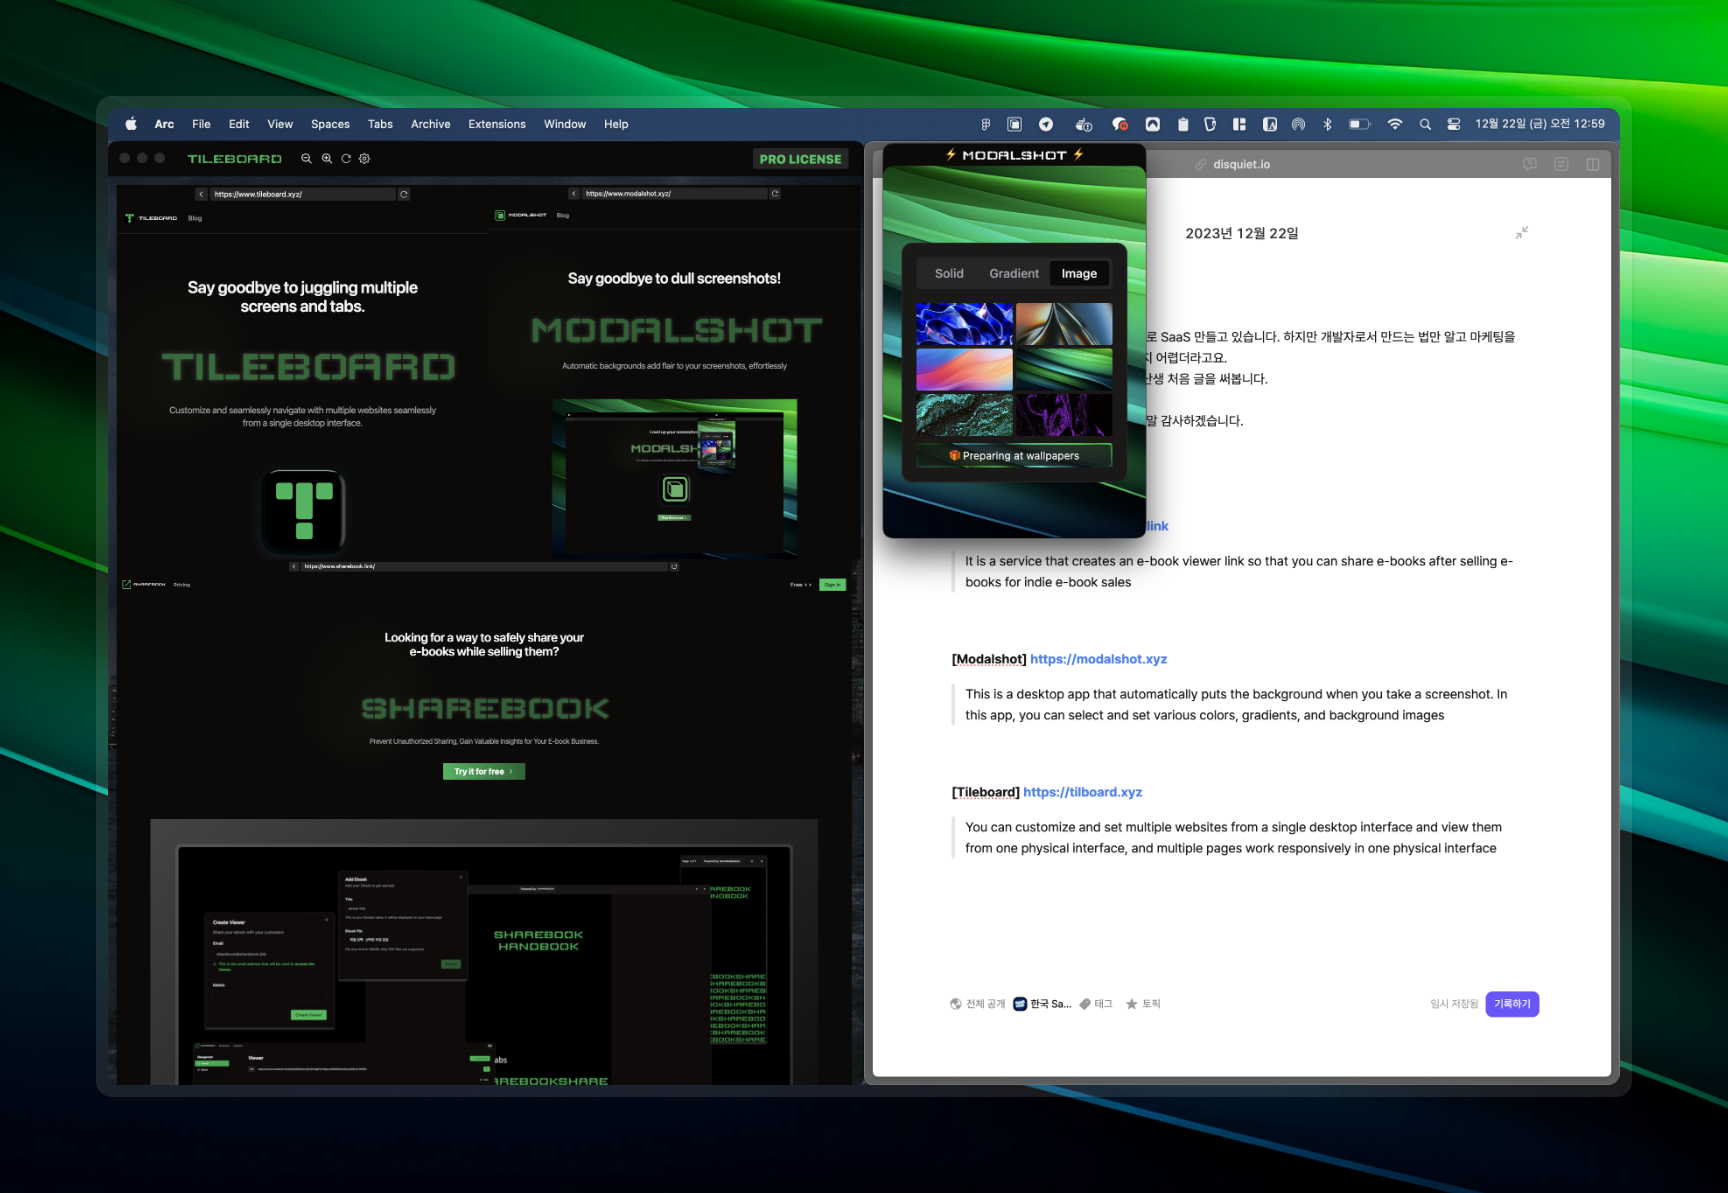
Task: Choose the teal marble wallpaper thumbnail
Action: tap(964, 414)
